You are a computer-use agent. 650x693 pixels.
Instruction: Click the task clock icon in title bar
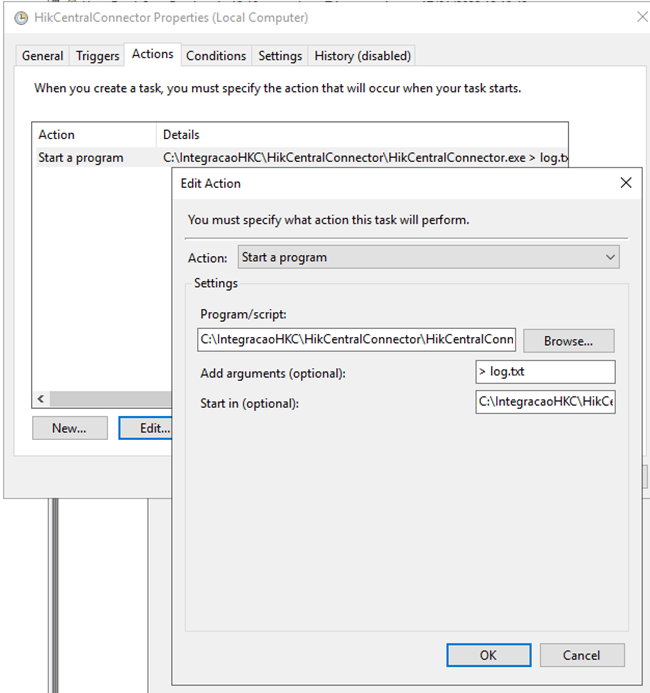pyautogui.click(x=21, y=18)
